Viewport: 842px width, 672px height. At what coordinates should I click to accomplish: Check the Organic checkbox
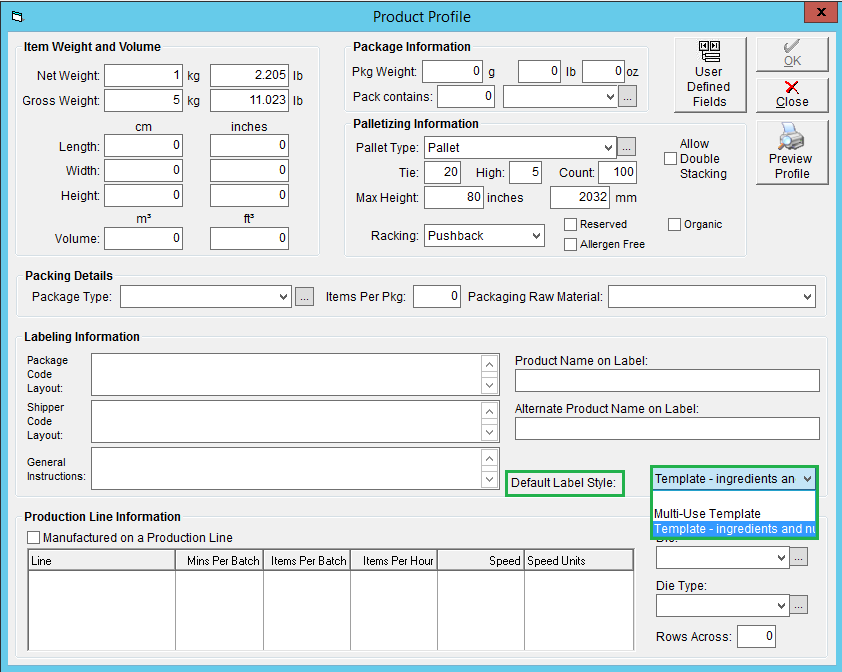click(x=674, y=224)
